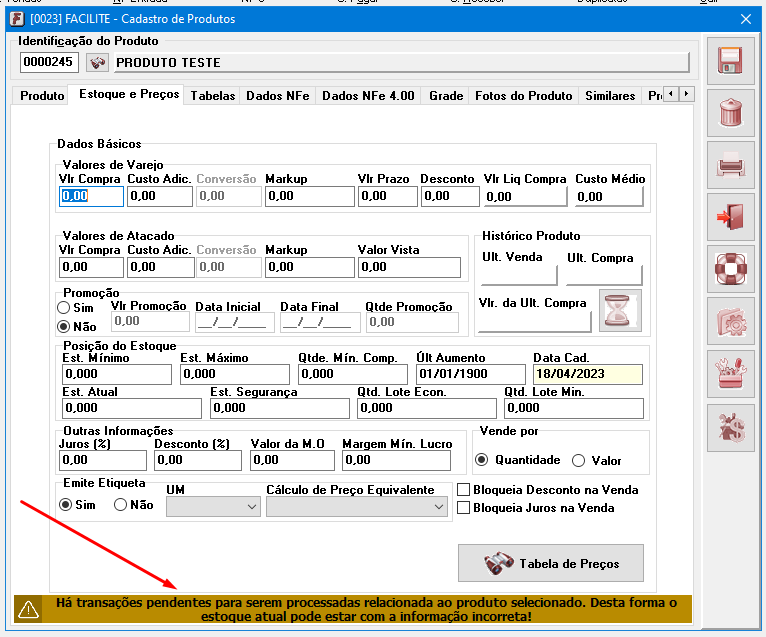Screen dimensions: 766x637
Task: Click the Desconto (%) field
Action: pyautogui.click(x=198, y=460)
